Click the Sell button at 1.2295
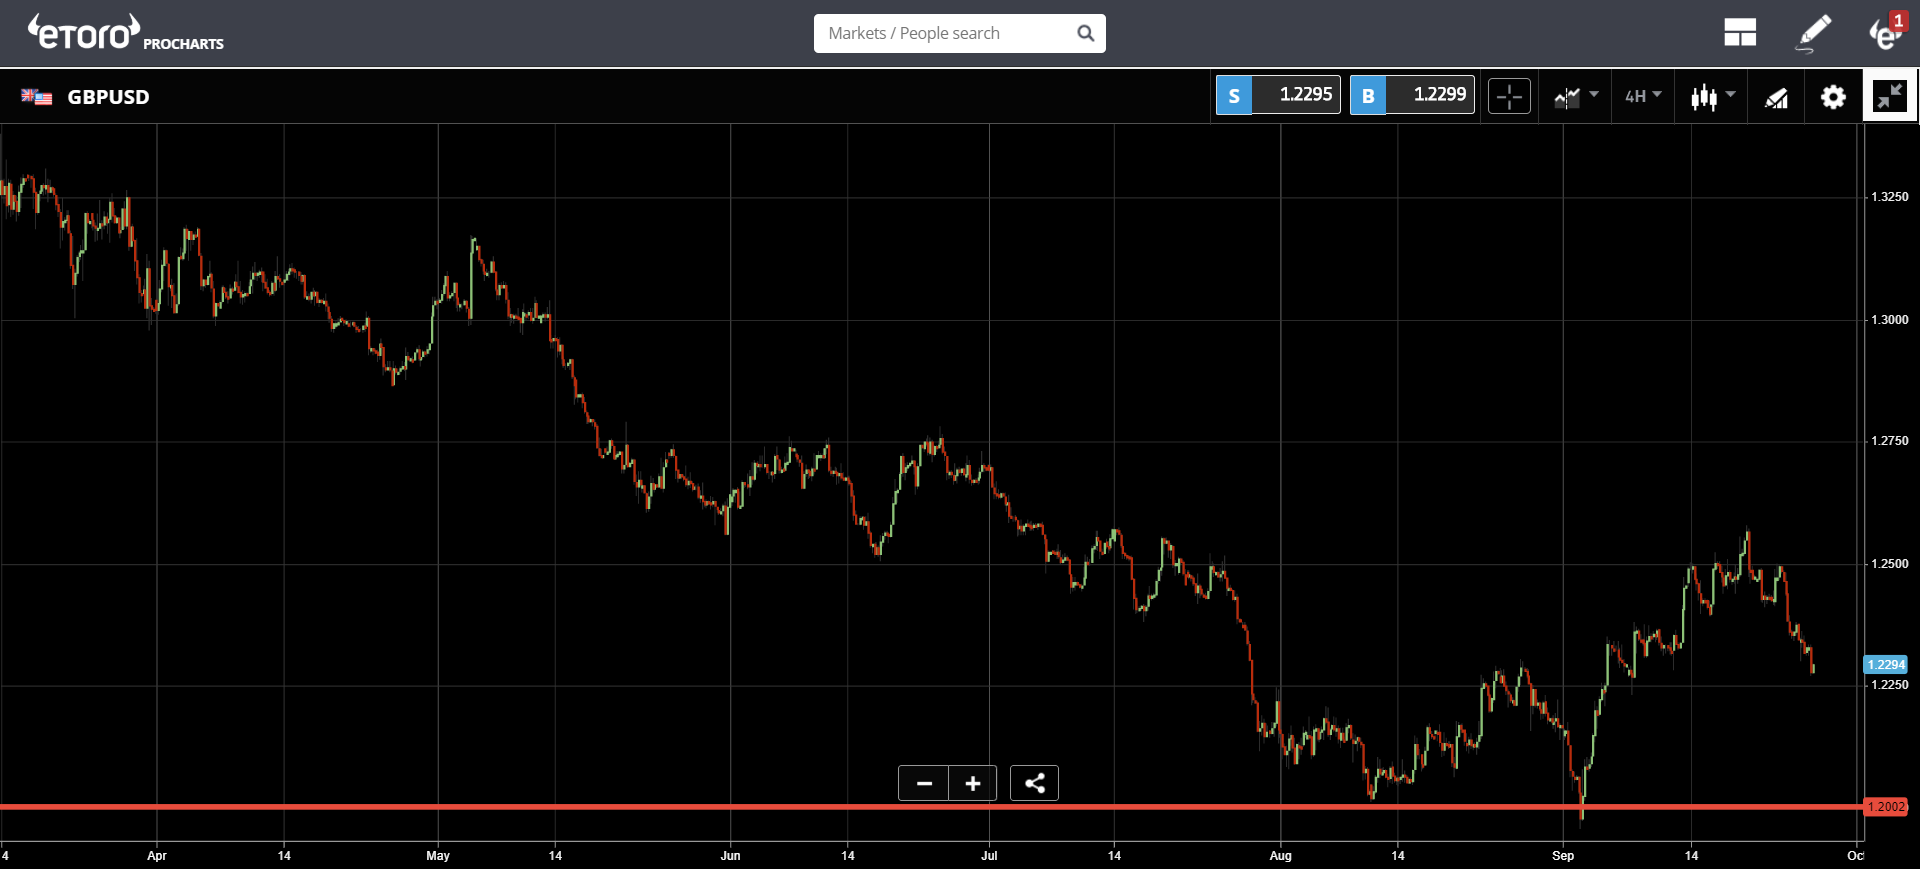 (x=1278, y=95)
